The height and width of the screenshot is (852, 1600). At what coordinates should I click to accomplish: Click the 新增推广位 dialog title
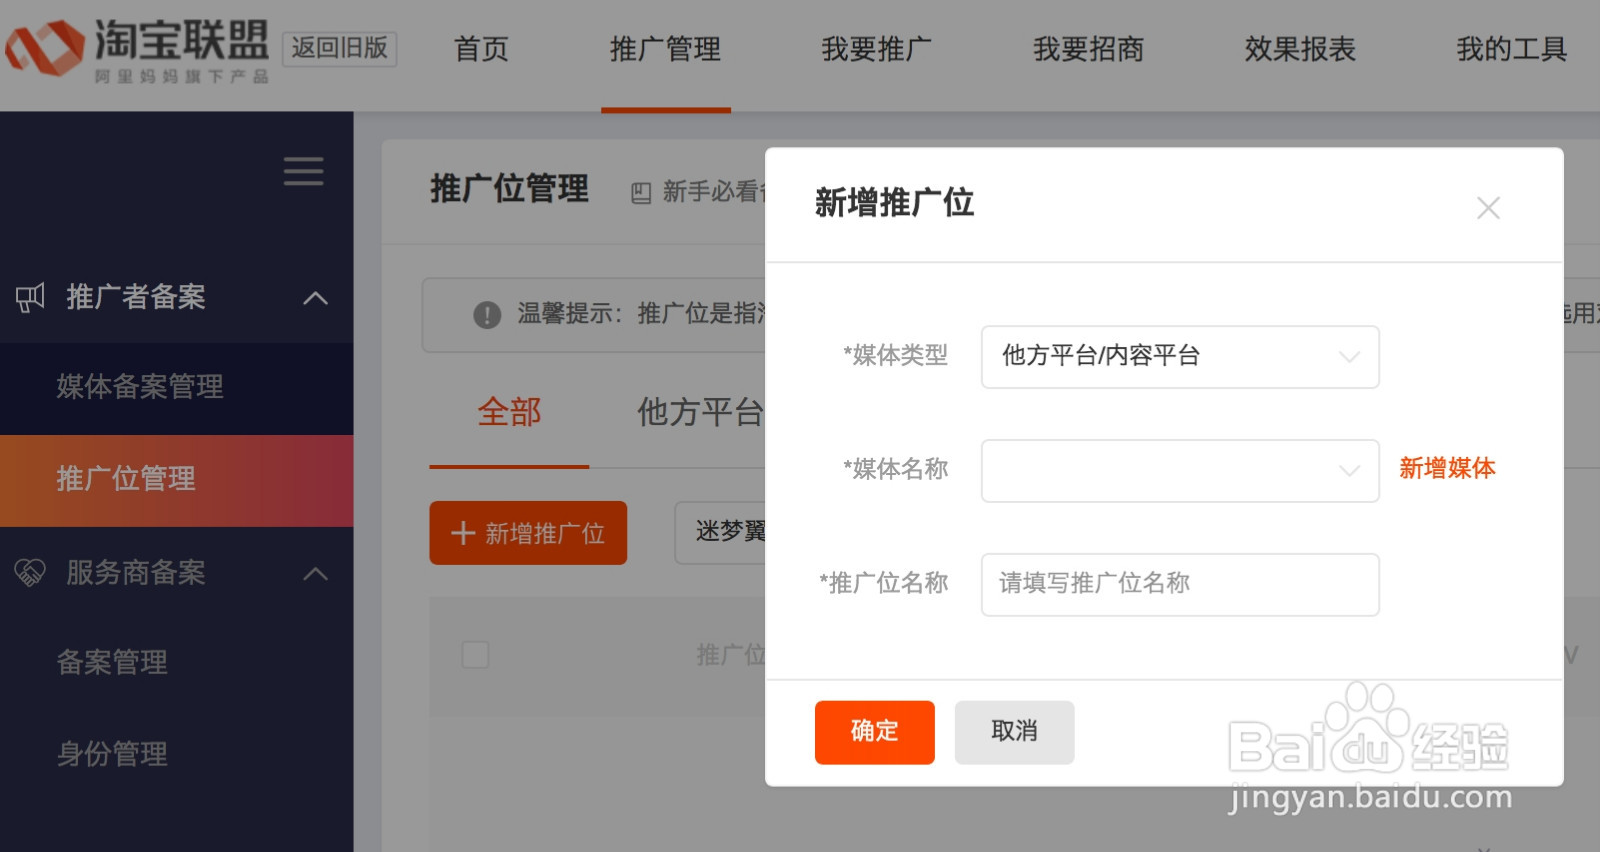point(894,203)
